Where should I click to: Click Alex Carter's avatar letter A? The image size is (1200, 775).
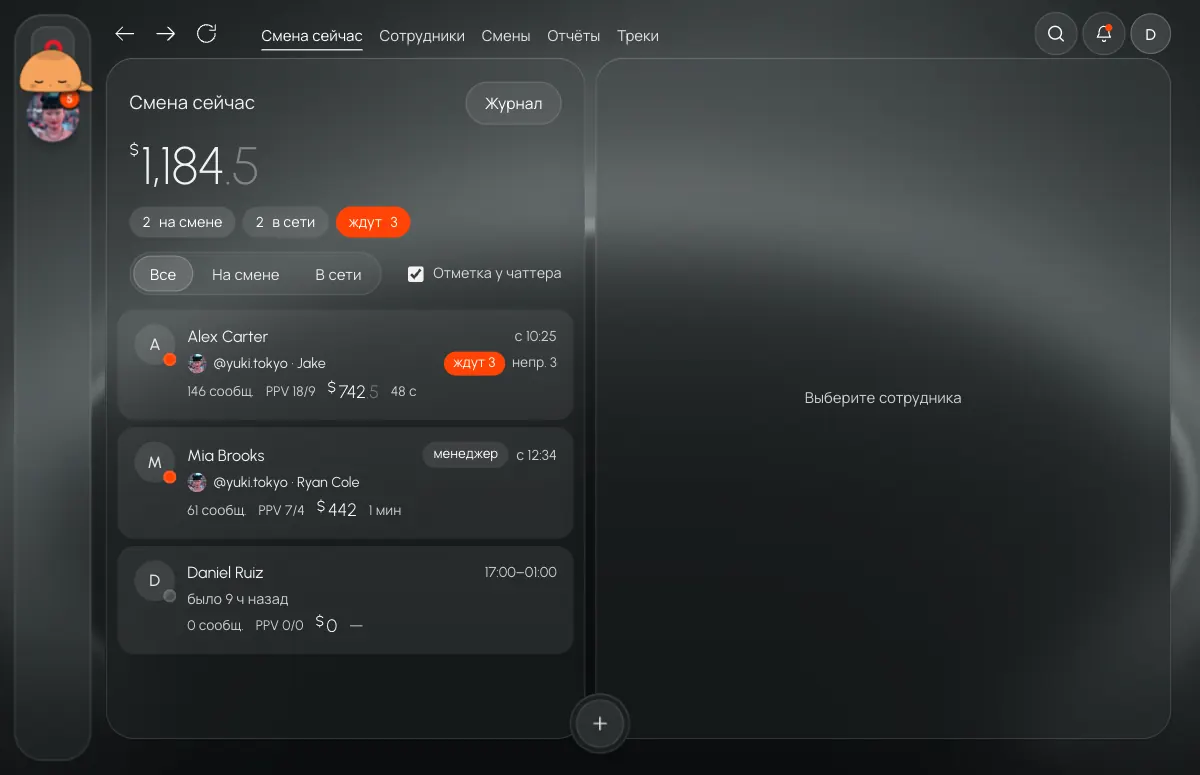pyautogui.click(x=155, y=345)
